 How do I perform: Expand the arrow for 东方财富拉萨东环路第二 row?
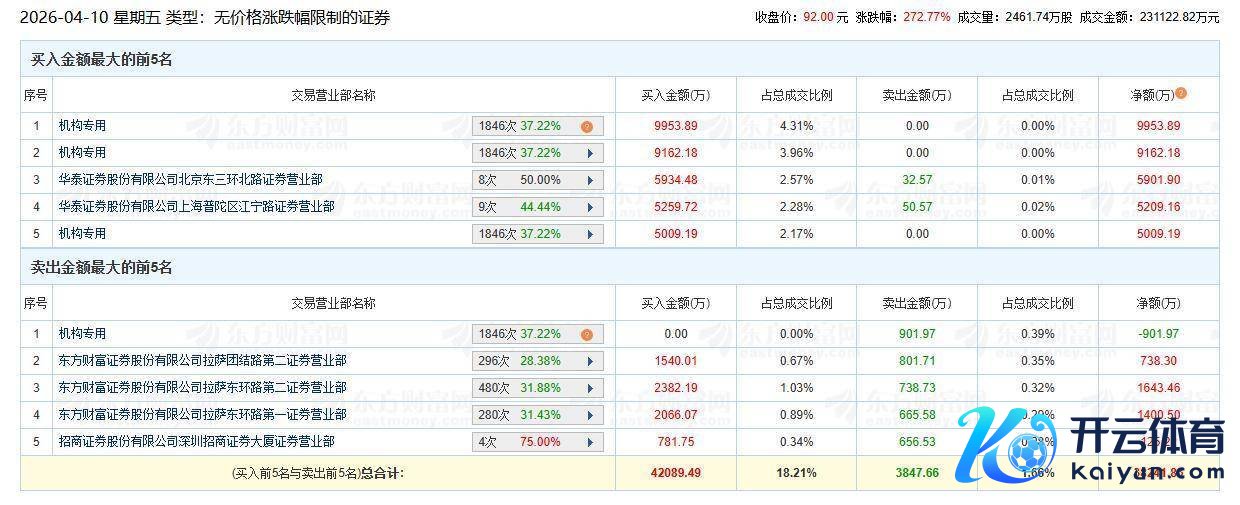pos(591,389)
